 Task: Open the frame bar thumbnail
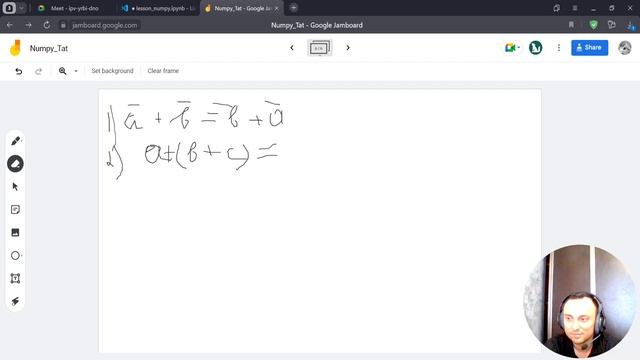point(320,48)
